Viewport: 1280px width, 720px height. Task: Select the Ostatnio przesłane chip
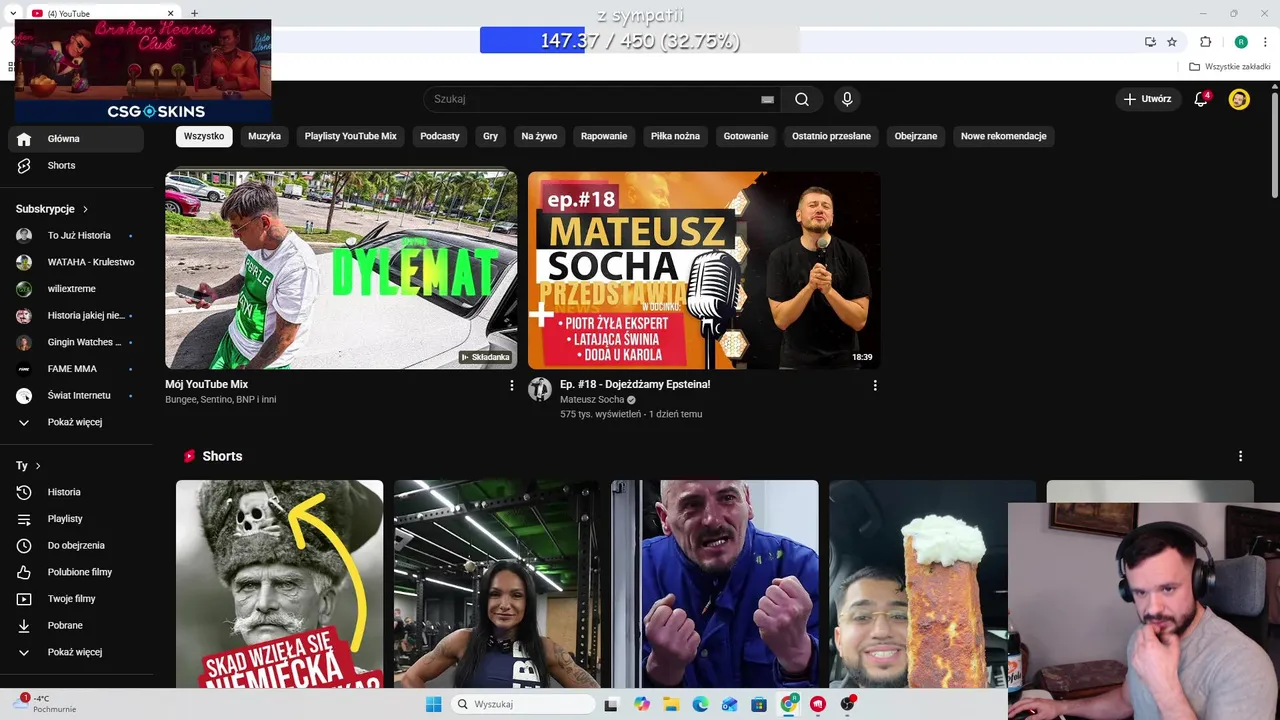coord(832,136)
